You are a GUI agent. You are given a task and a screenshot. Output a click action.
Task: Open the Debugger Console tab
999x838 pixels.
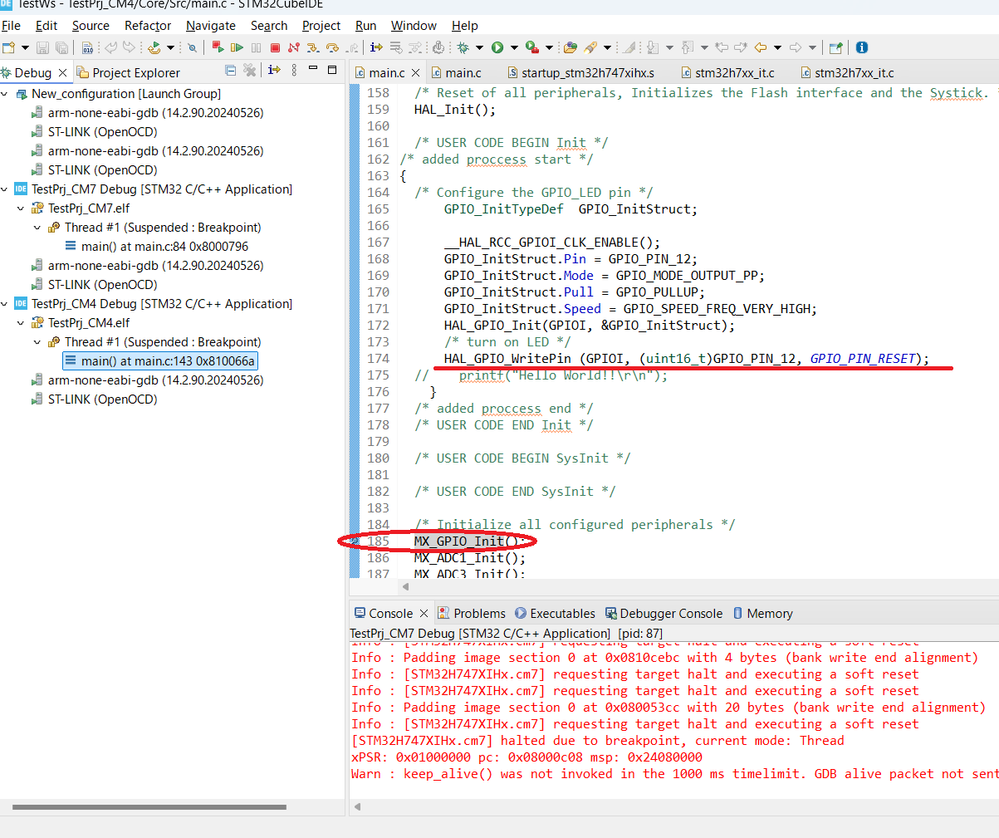tap(670, 613)
